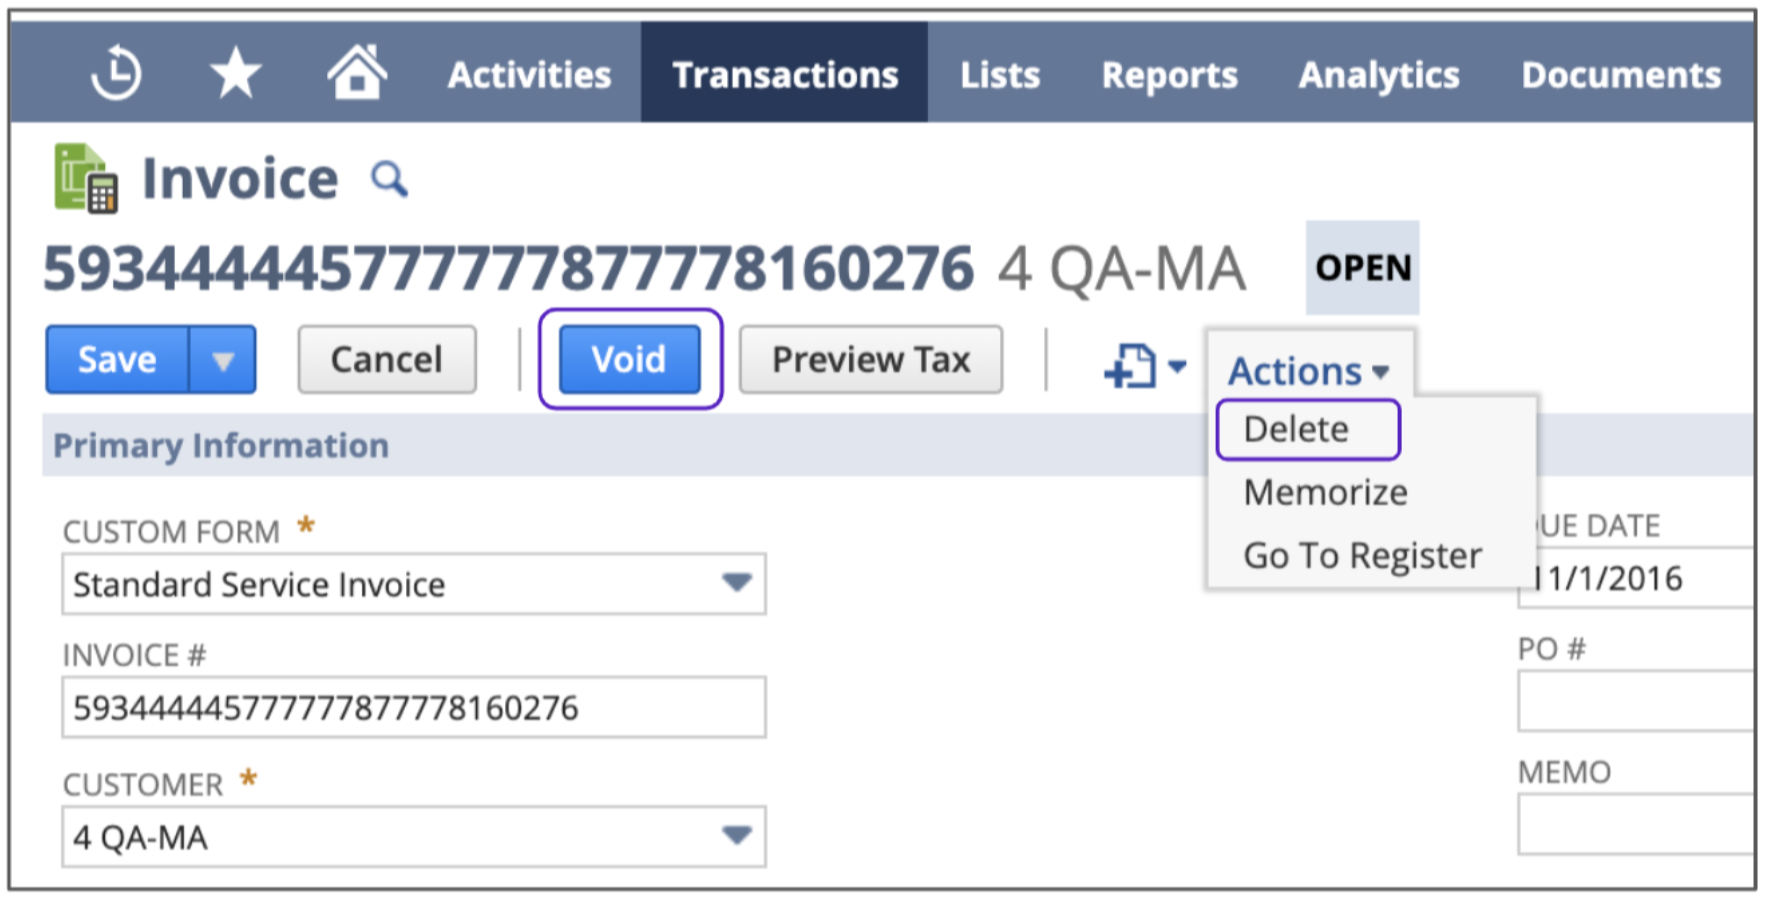Click the Memo input field

[1636, 824]
